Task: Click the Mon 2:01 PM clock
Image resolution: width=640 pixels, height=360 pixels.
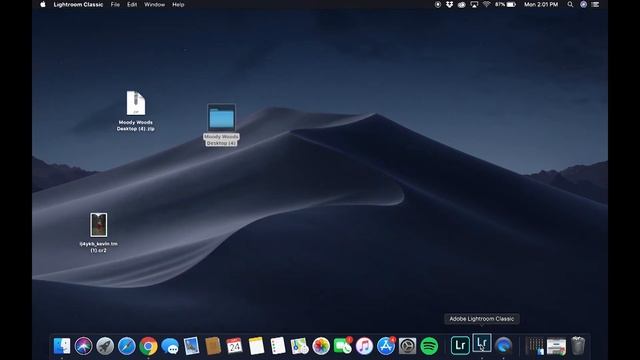Action: [541, 4]
